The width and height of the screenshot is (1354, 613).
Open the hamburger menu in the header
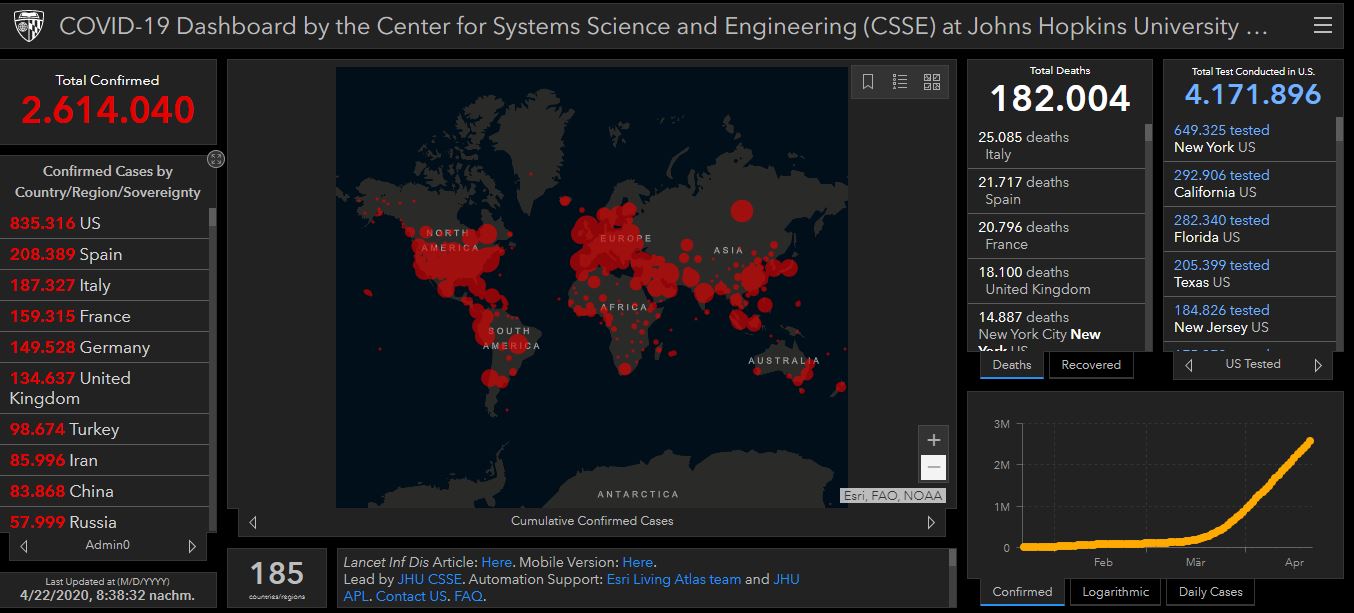point(1322,26)
